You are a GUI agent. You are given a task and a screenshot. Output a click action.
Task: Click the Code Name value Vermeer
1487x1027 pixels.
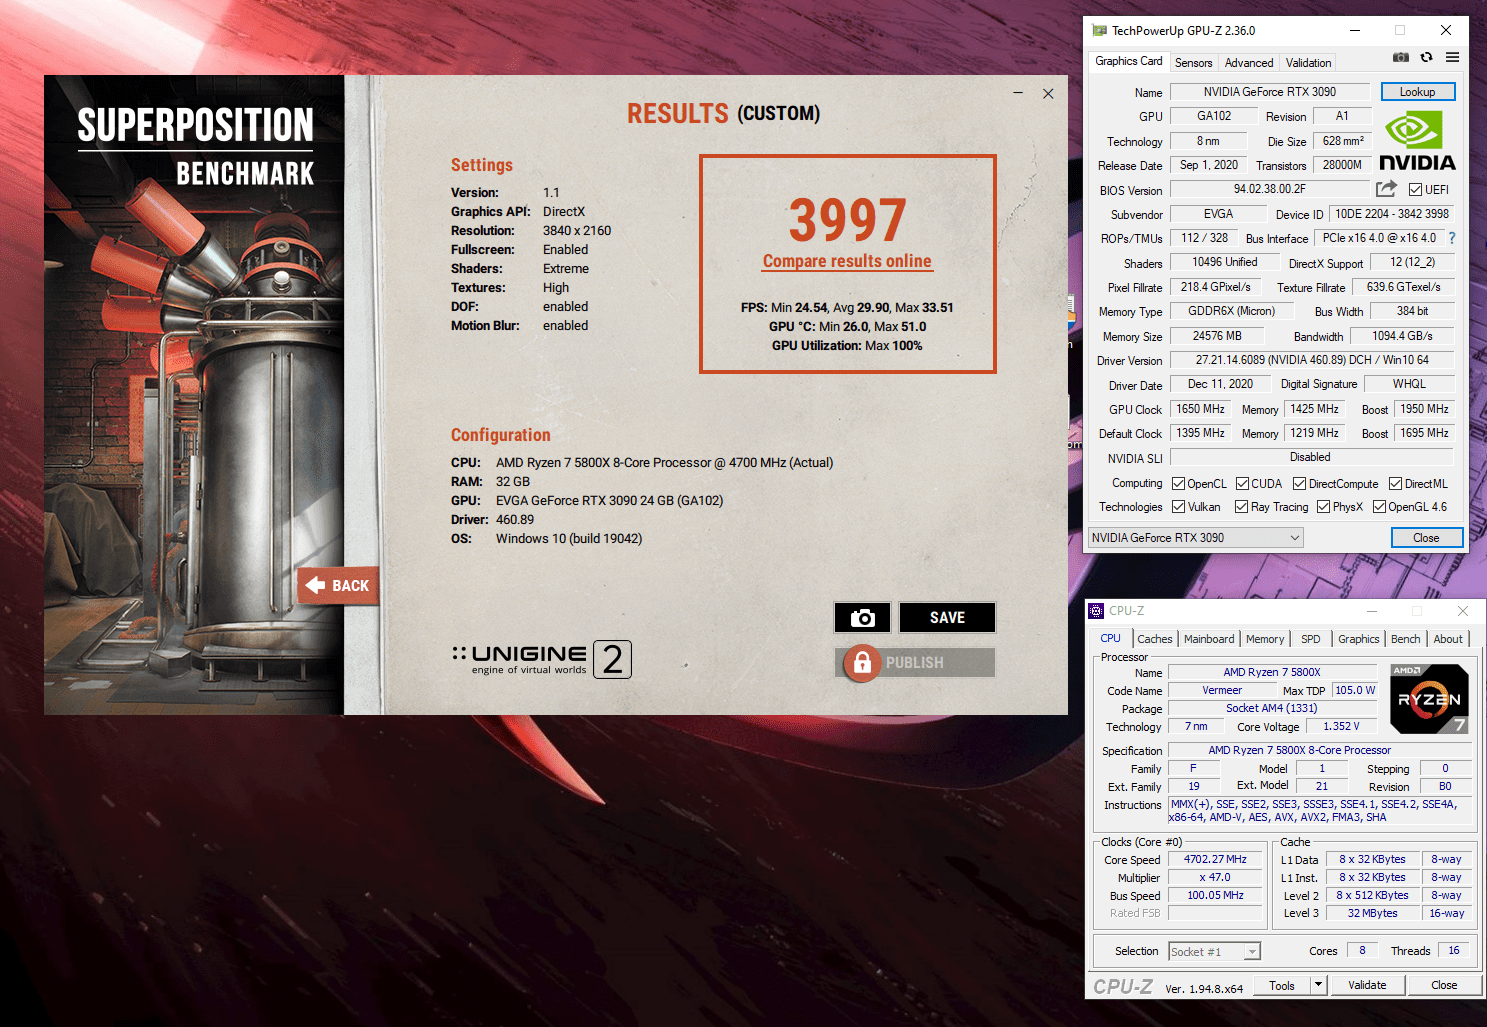tap(1222, 691)
